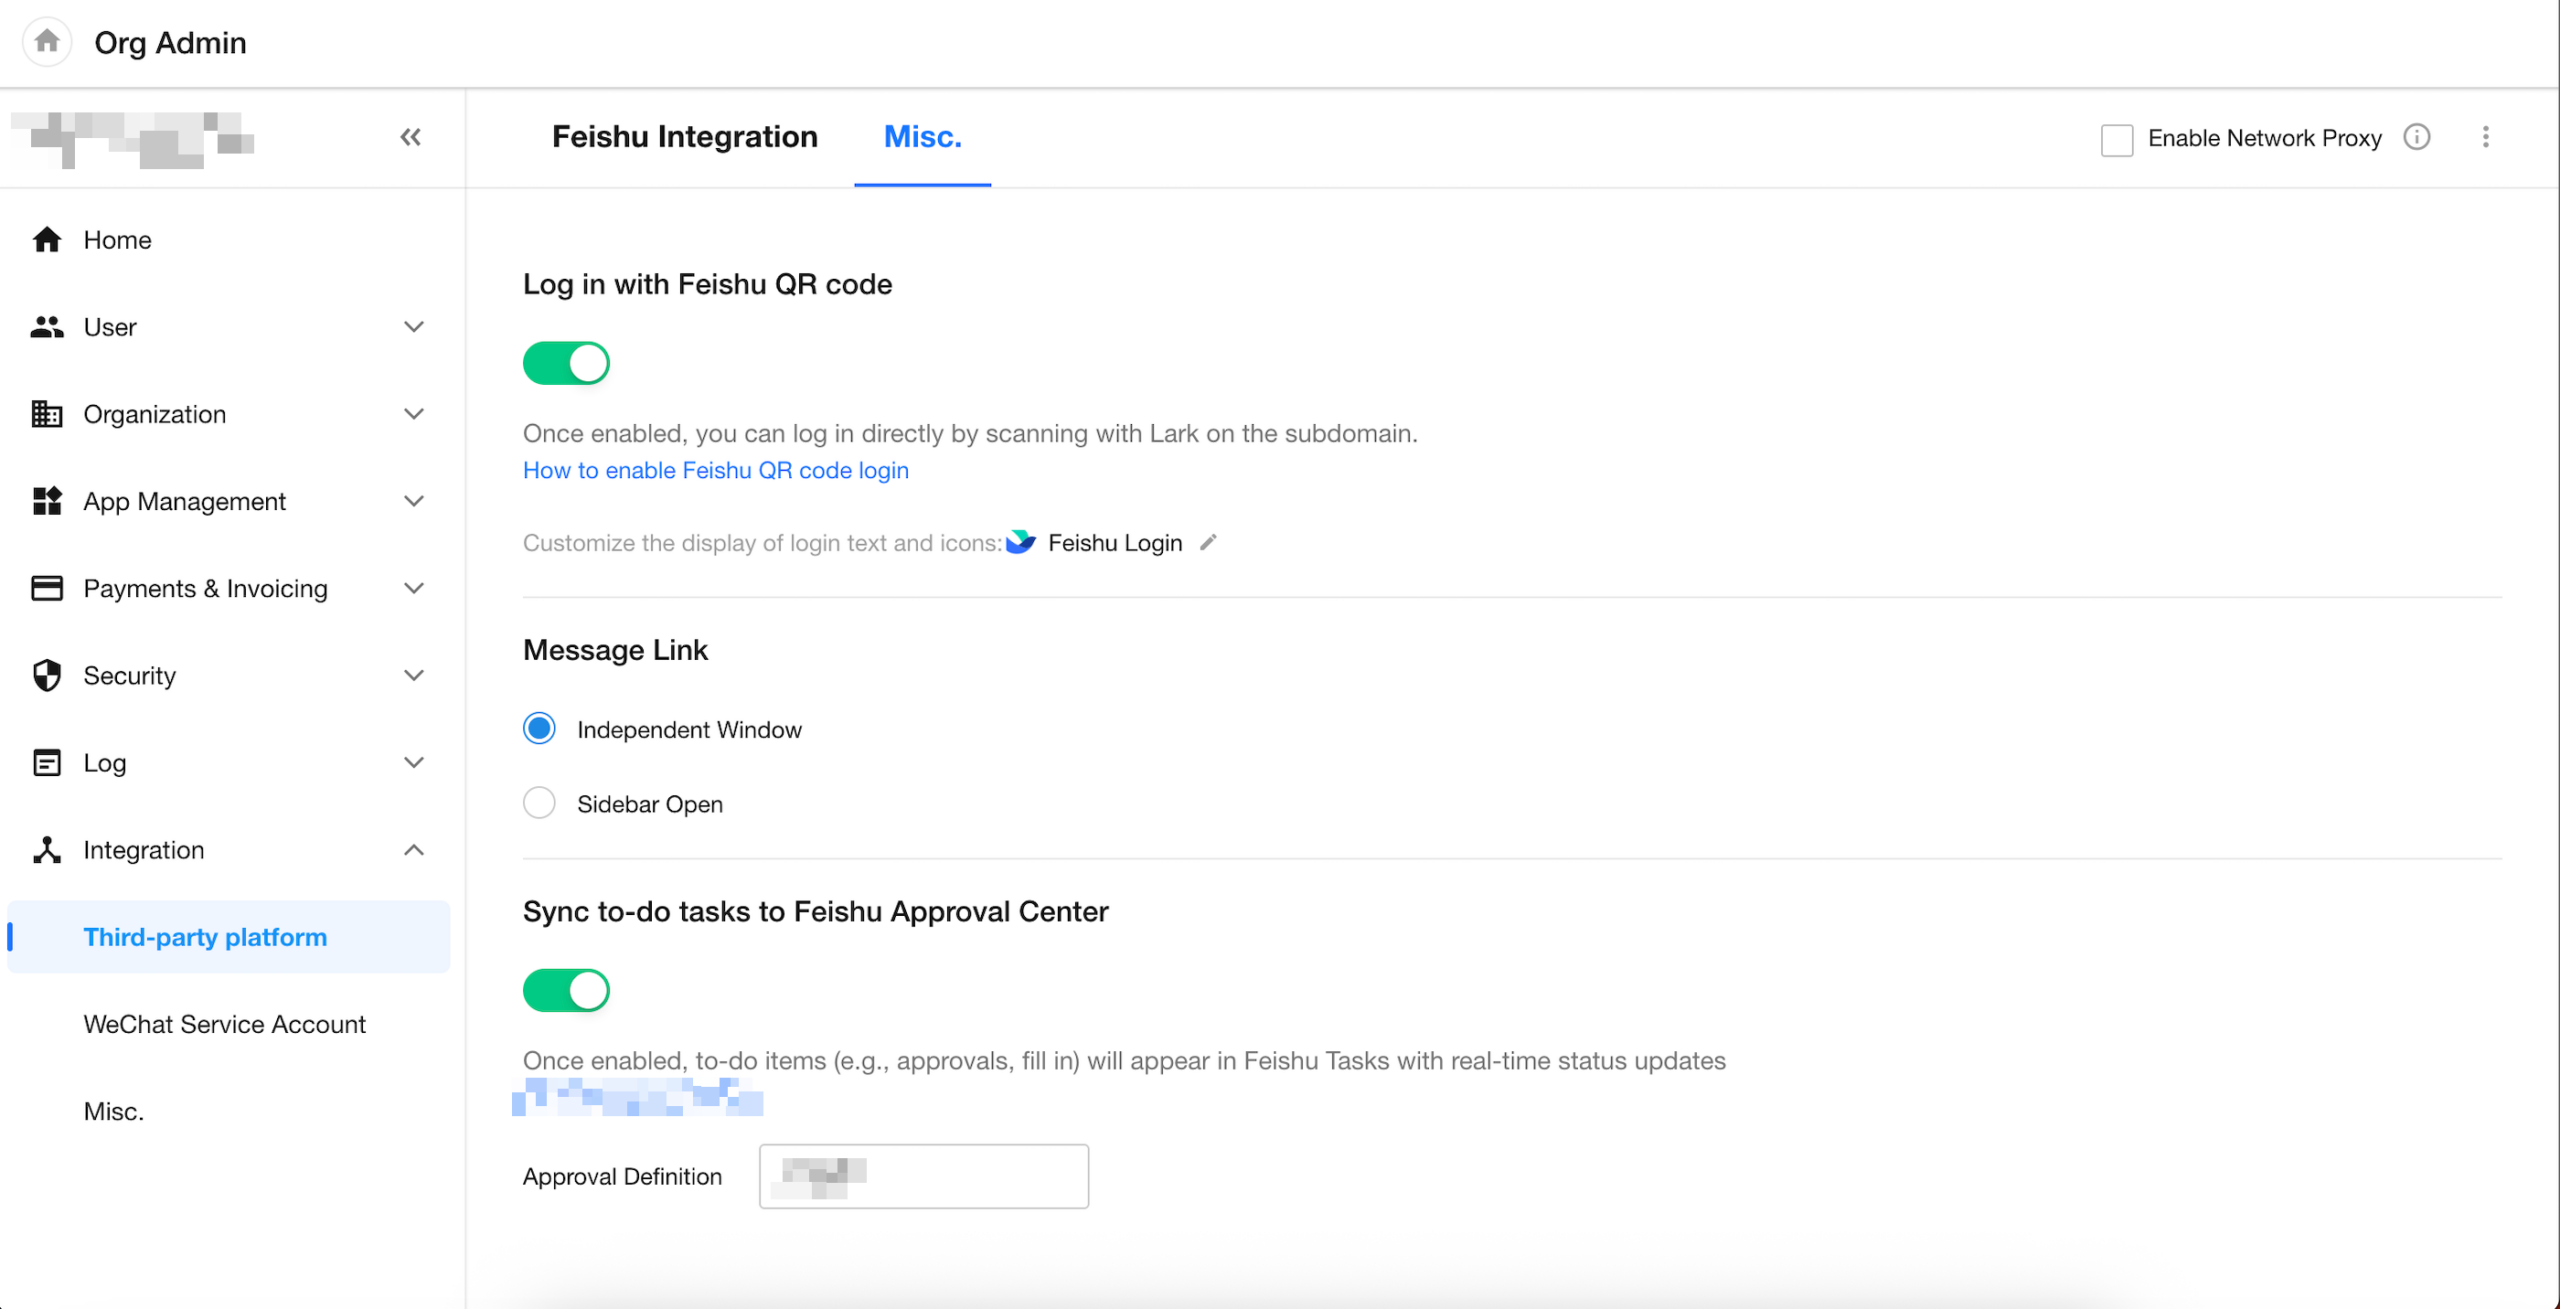This screenshot has height=1309, width=2560.
Task: Open WeChat Service Account menu item
Action: [225, 1024]
